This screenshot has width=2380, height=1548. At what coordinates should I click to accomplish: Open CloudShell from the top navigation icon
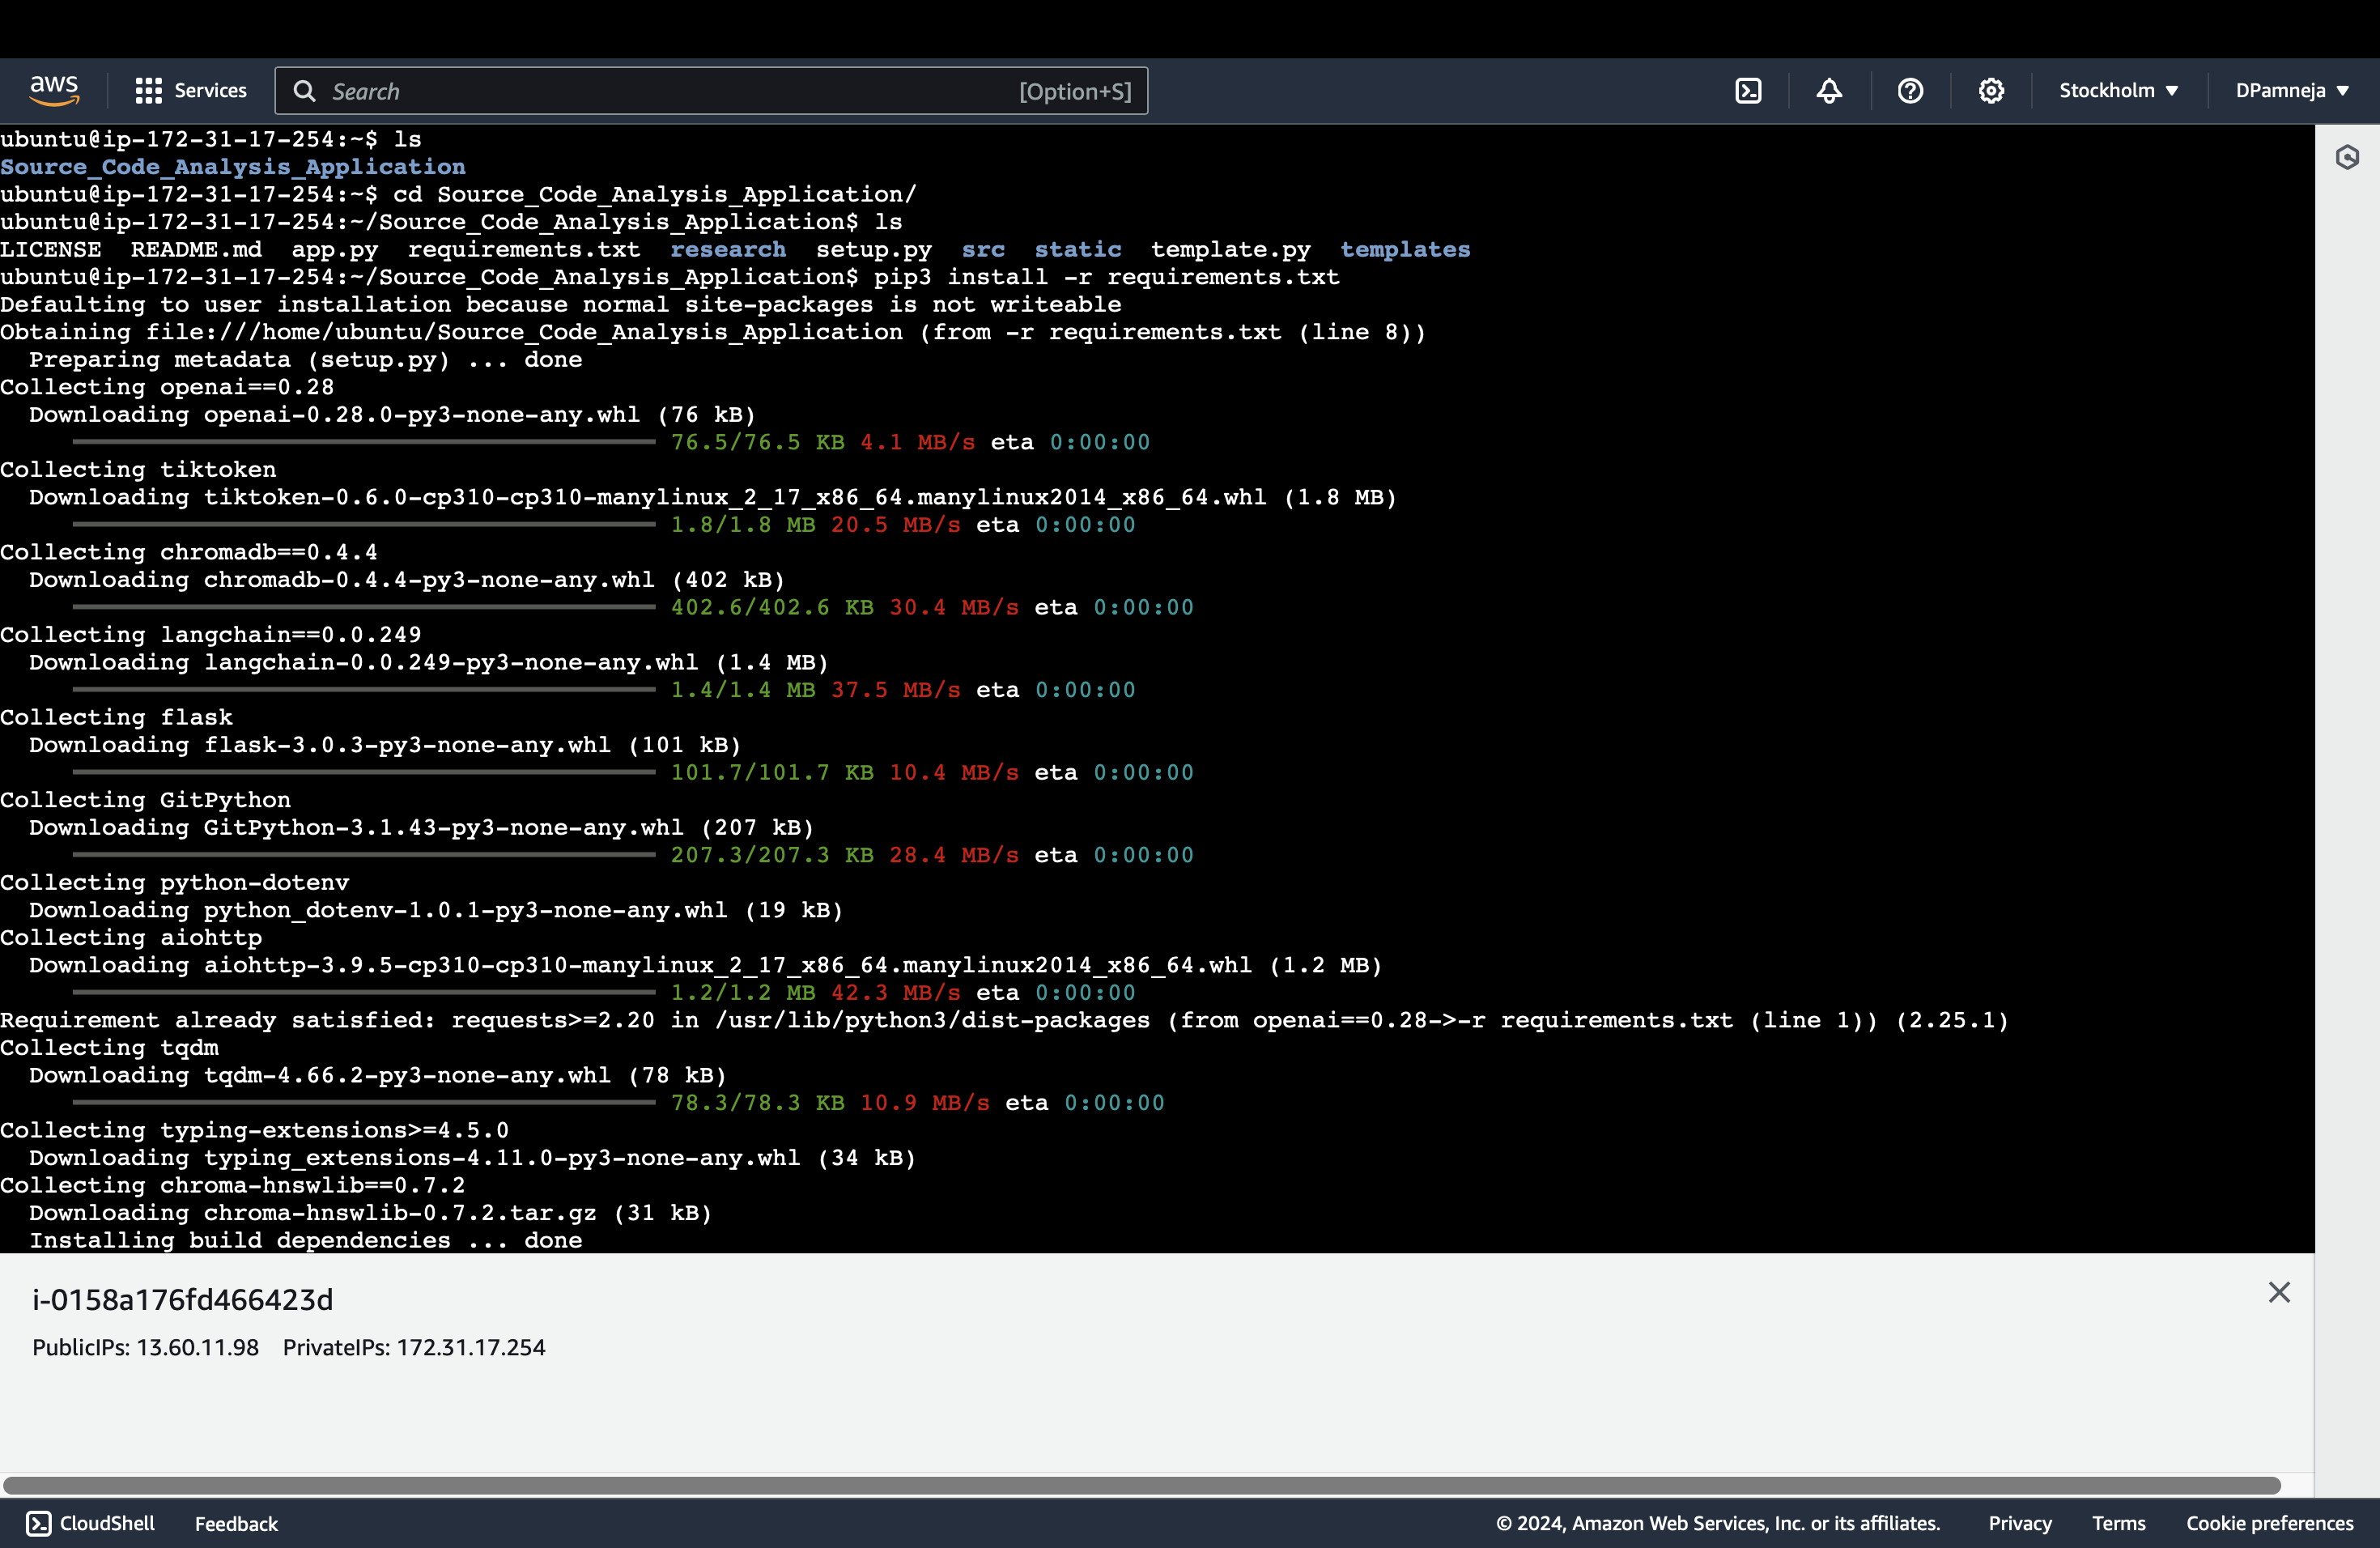[x=1748, y=91]
